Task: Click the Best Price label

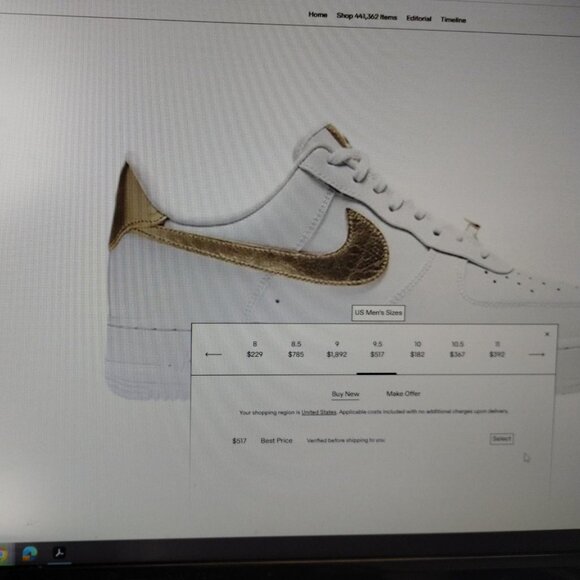Action: (x=276, y=441)
